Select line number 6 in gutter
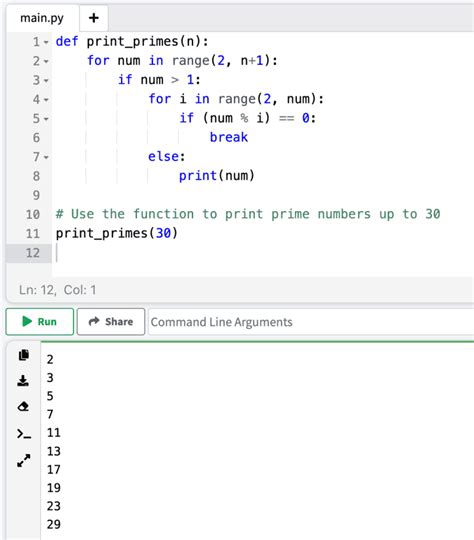This screenshot has height=540, width=474. (37, 138)
